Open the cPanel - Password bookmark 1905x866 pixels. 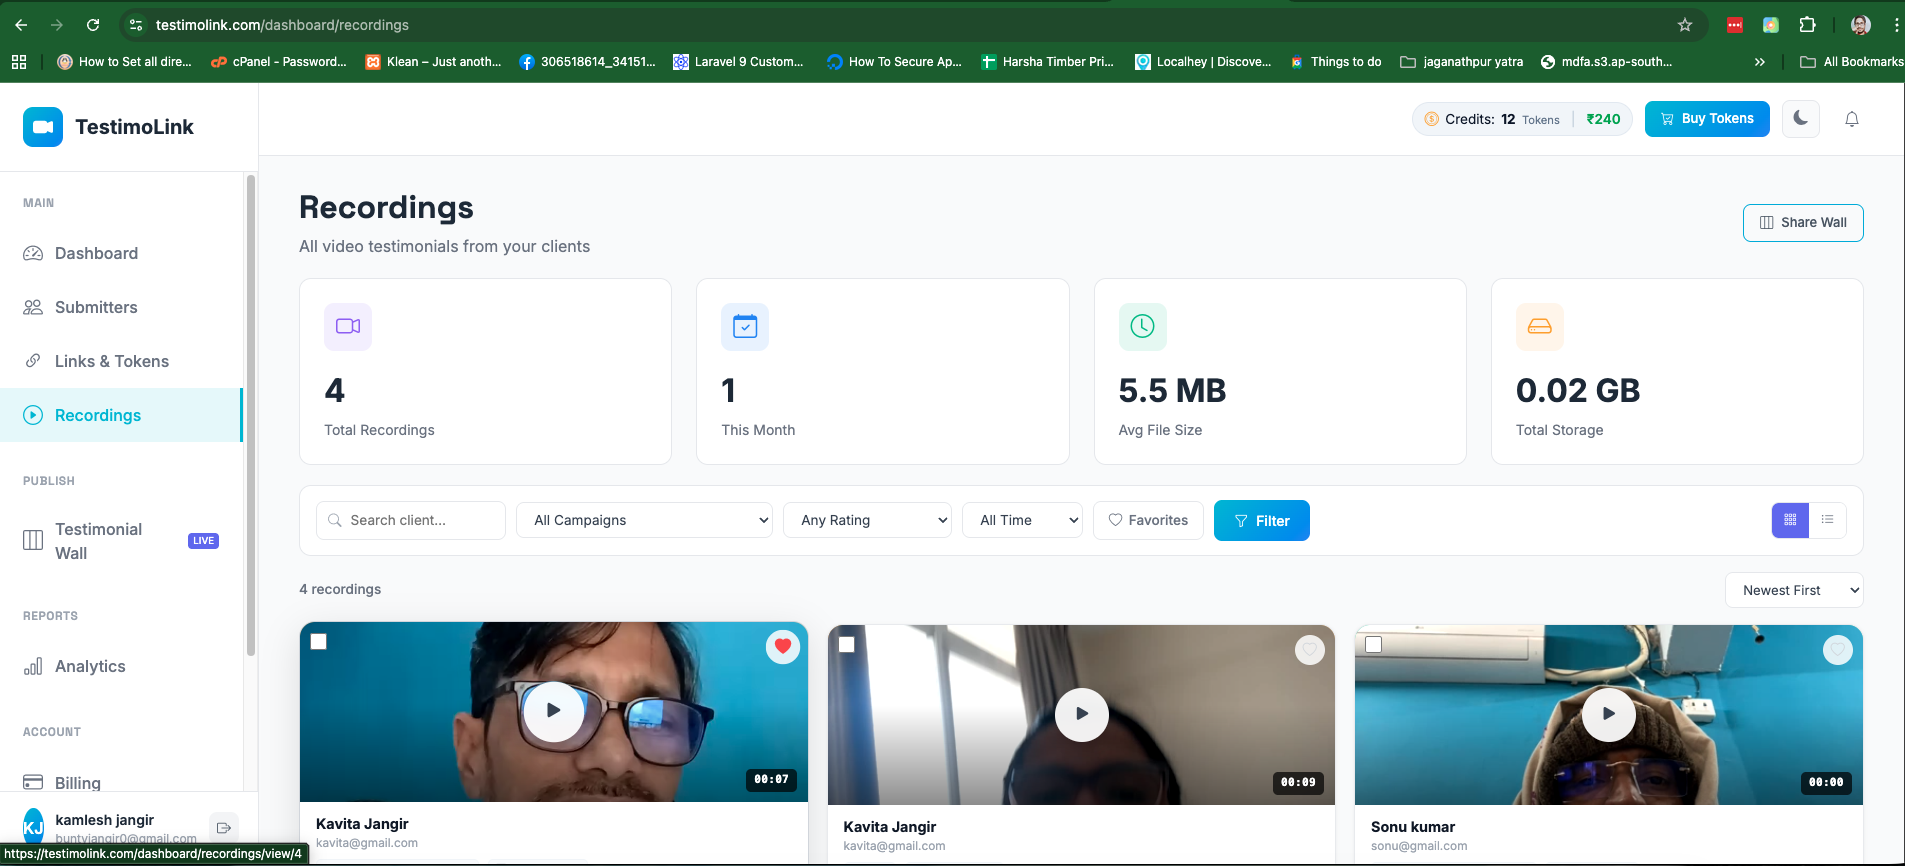click(279, 62)
